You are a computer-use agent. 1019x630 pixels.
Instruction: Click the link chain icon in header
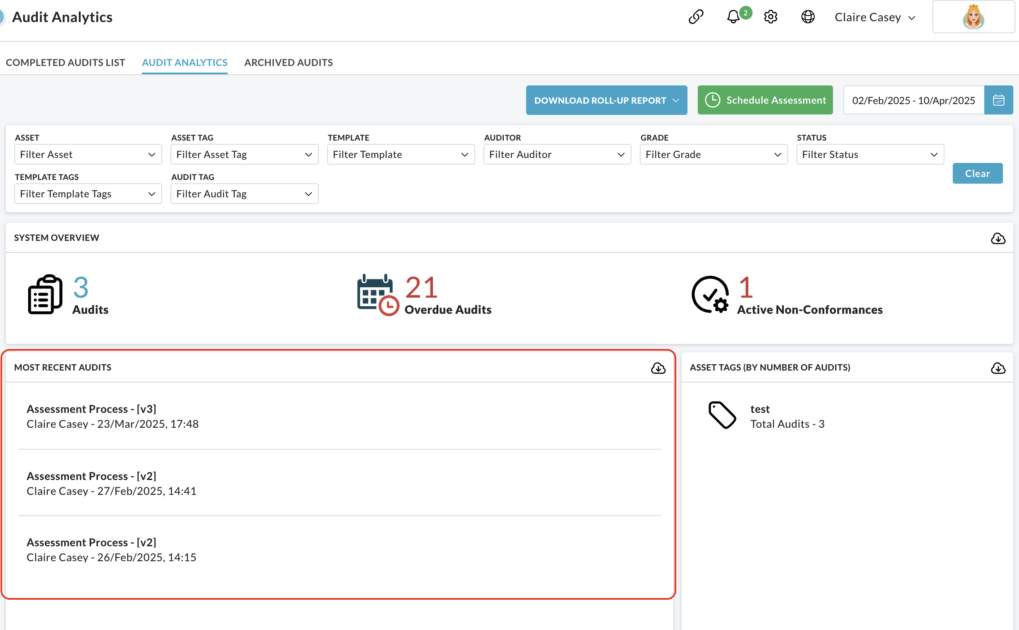[696, 17]
